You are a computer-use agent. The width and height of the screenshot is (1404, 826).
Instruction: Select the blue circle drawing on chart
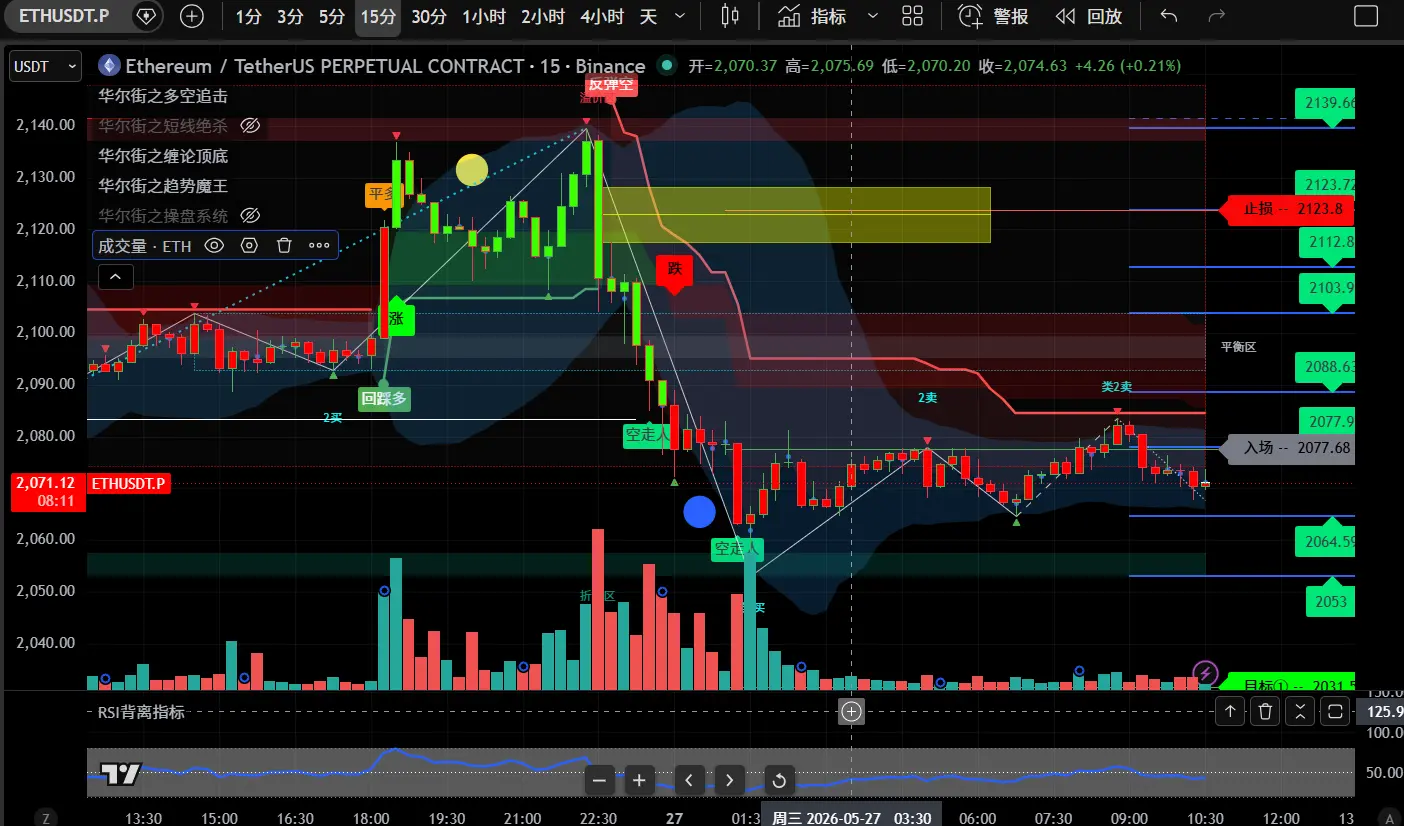[x=700, y=512]
